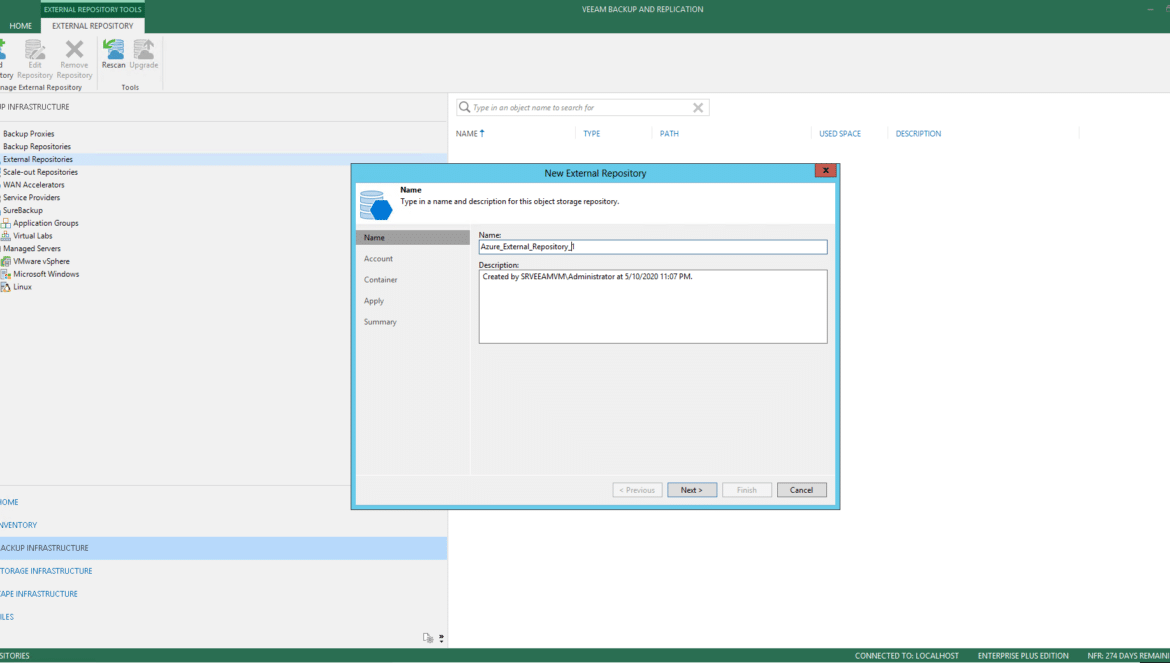The image size is (1170, 663).
Task: Click into the Description text area
Action: (653, 307)
